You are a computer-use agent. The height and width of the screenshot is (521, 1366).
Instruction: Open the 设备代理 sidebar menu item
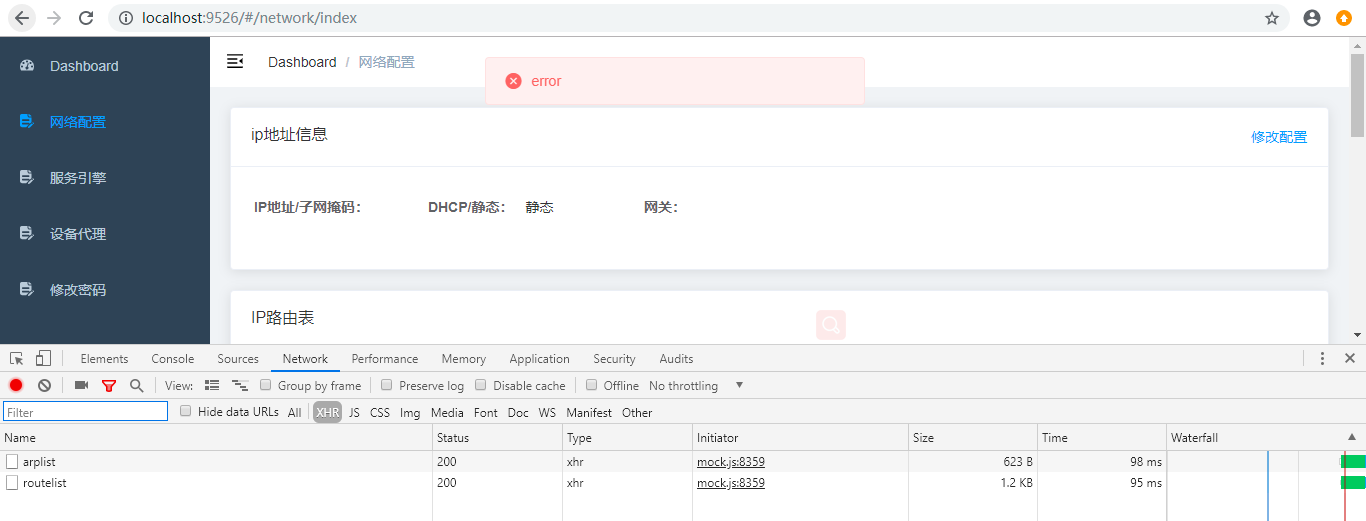[105, 234]
